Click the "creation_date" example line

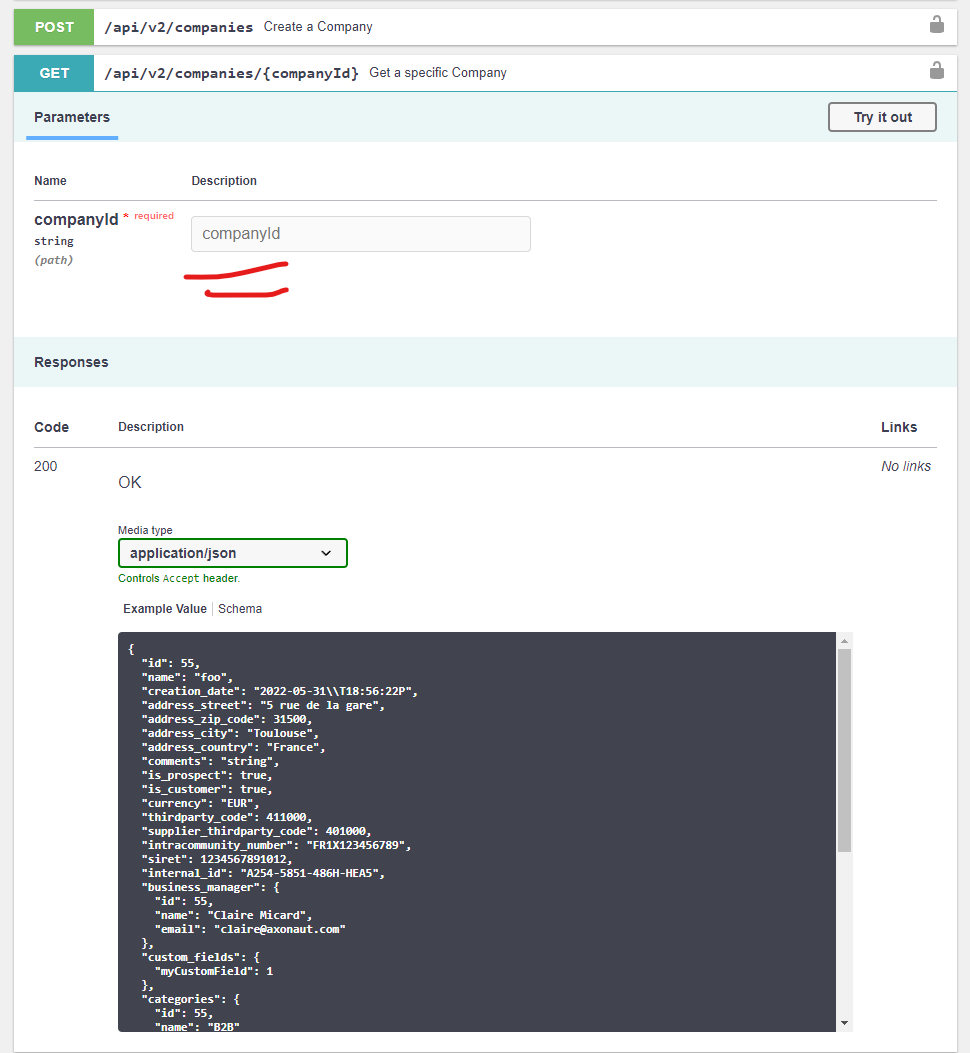coord(279,691)
